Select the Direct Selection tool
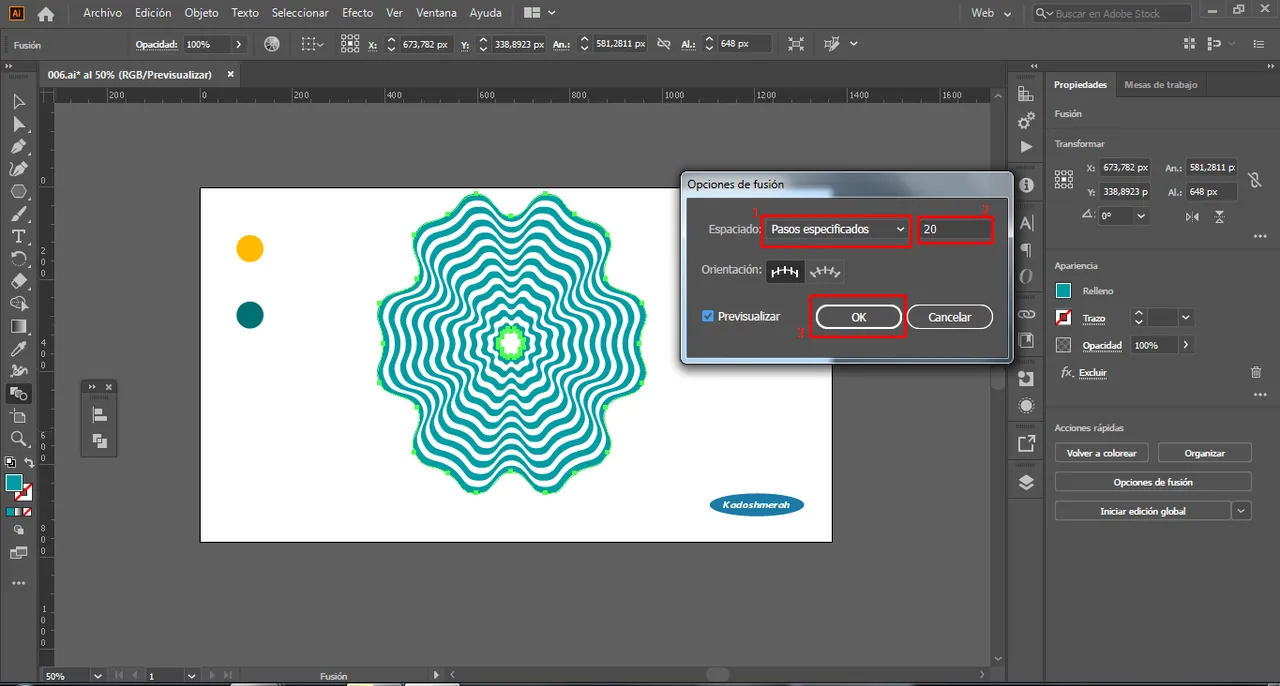 click(18, 124)
